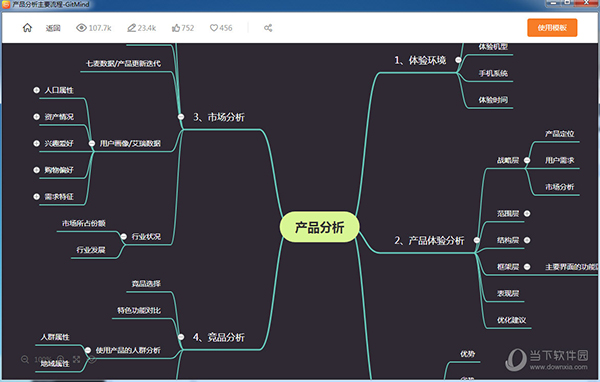The image size is (600, 382).
Task: Select the 资产情况 node text
Action: click(59, 116)
